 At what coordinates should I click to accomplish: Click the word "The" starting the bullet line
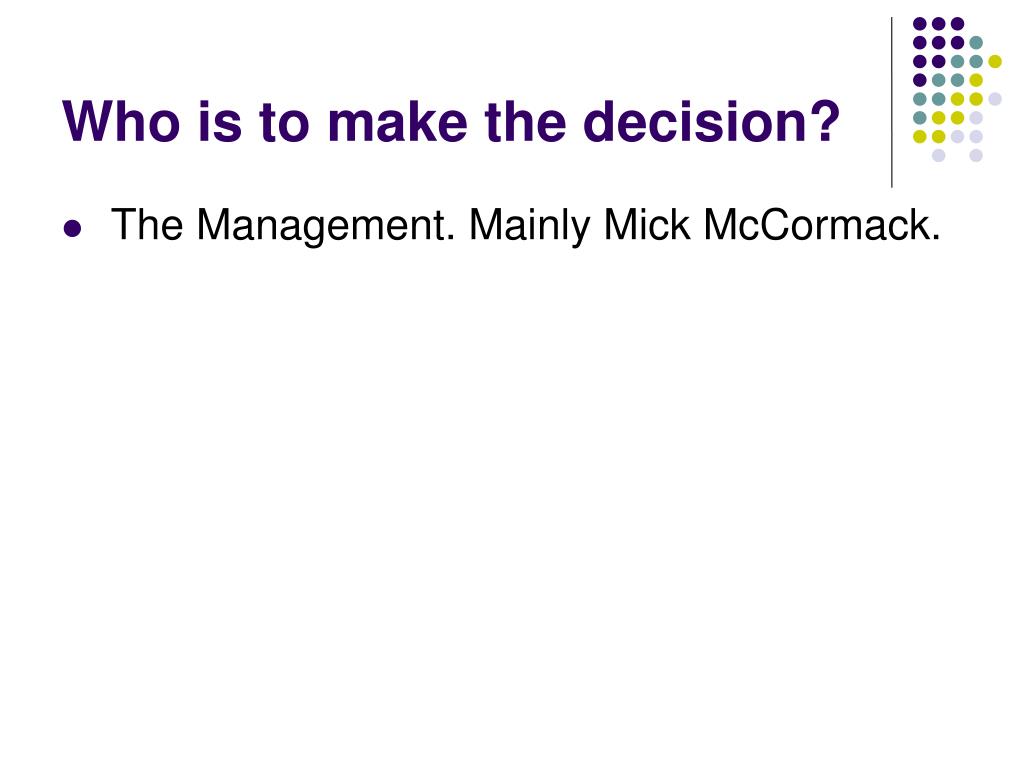[x=147, y=225]
